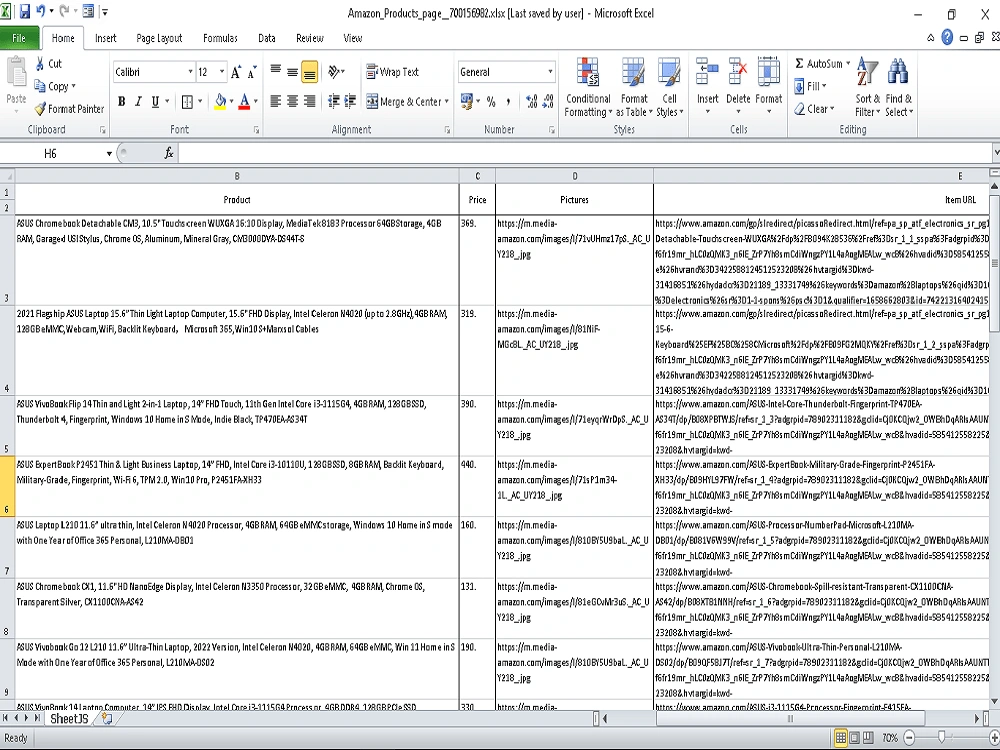Select Middle Align in Alignment group
Image resolution: width=1000 pixels, height=750 pixels.
click(292, 72)
